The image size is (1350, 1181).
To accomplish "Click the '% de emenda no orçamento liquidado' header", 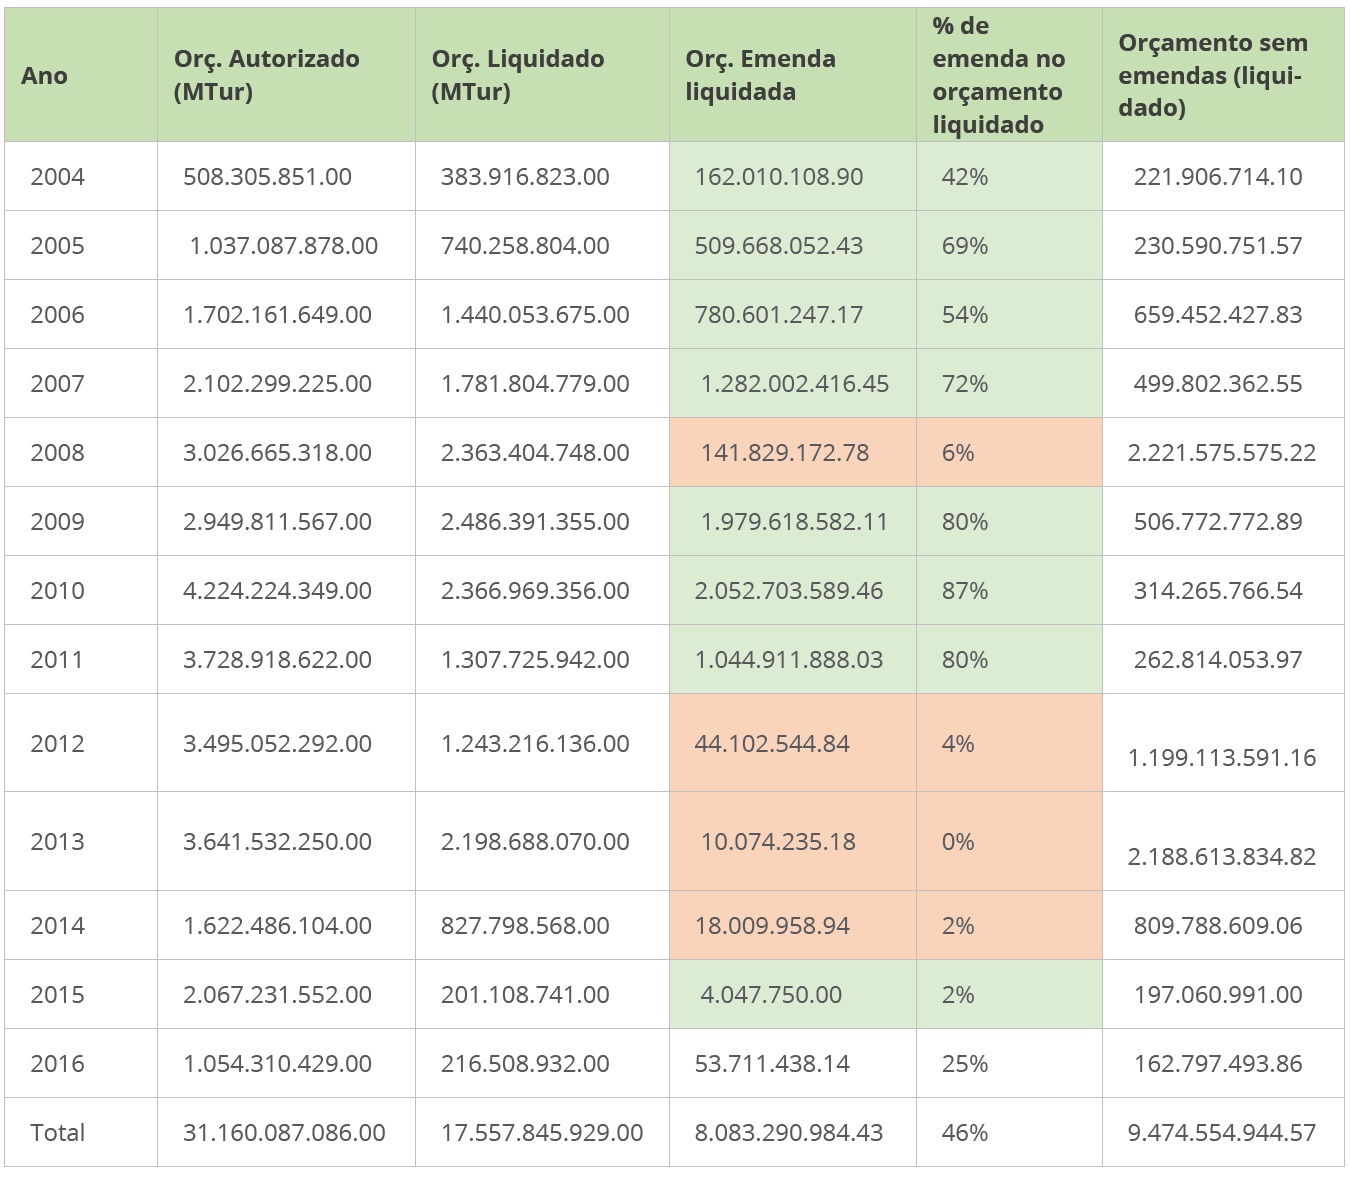I will [997, 76].
